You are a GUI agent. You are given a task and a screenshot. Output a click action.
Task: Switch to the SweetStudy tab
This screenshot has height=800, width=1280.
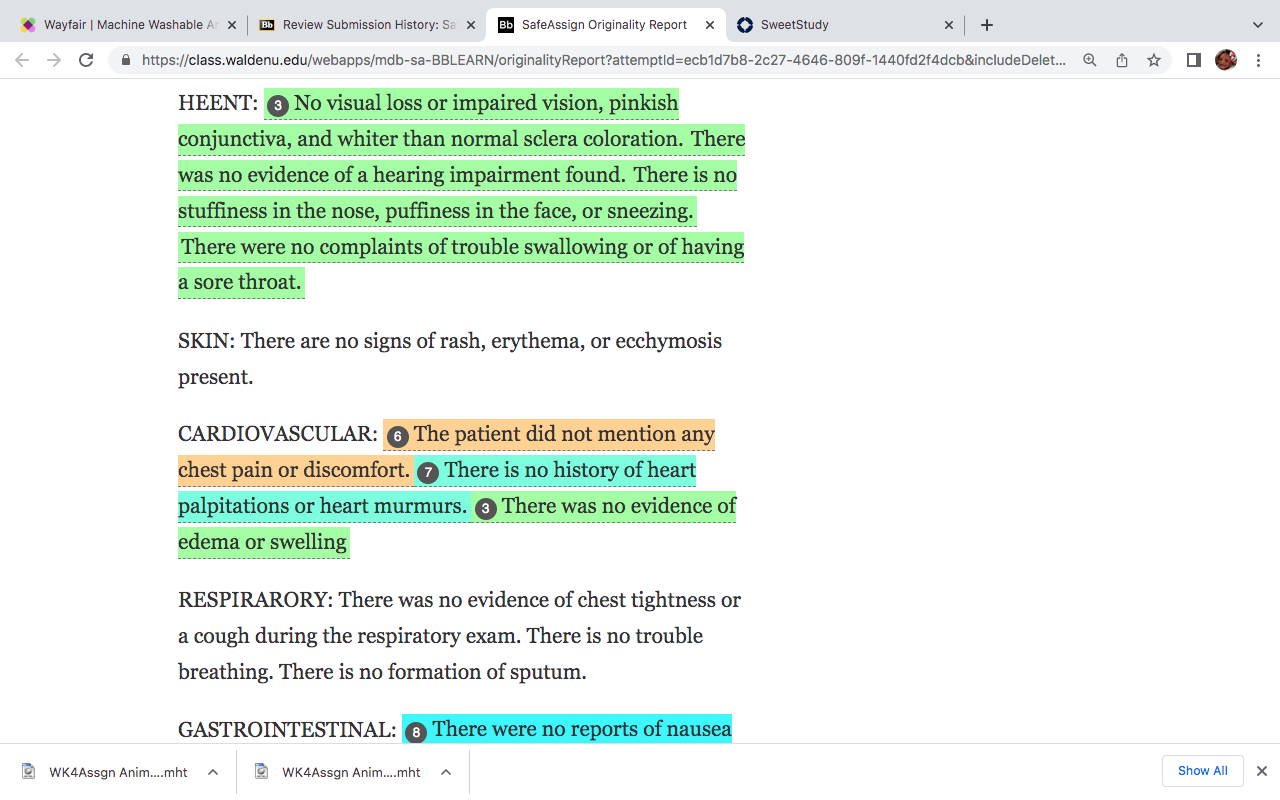846,25
